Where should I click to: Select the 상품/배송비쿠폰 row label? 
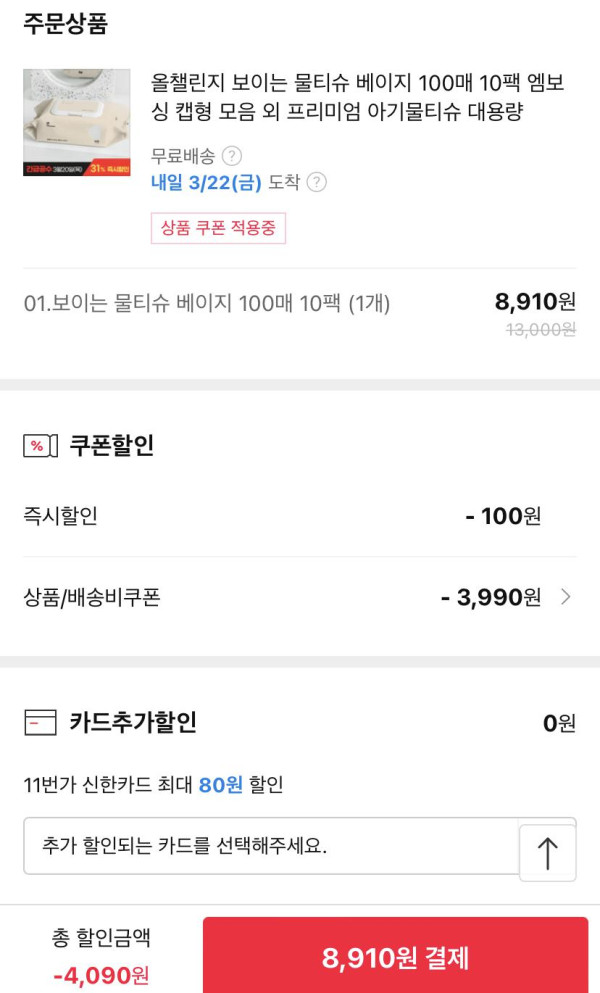[x=91, y=598]
